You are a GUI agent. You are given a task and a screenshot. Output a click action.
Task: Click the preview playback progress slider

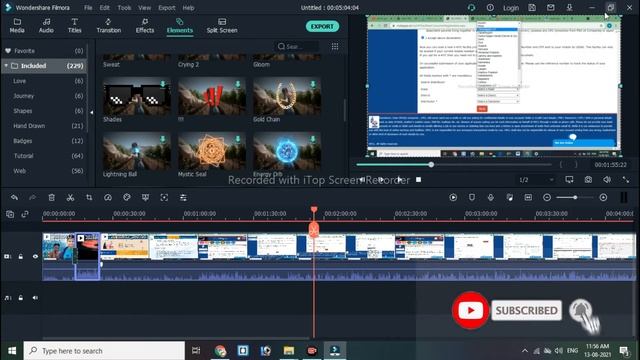click(x=454, y=164)
